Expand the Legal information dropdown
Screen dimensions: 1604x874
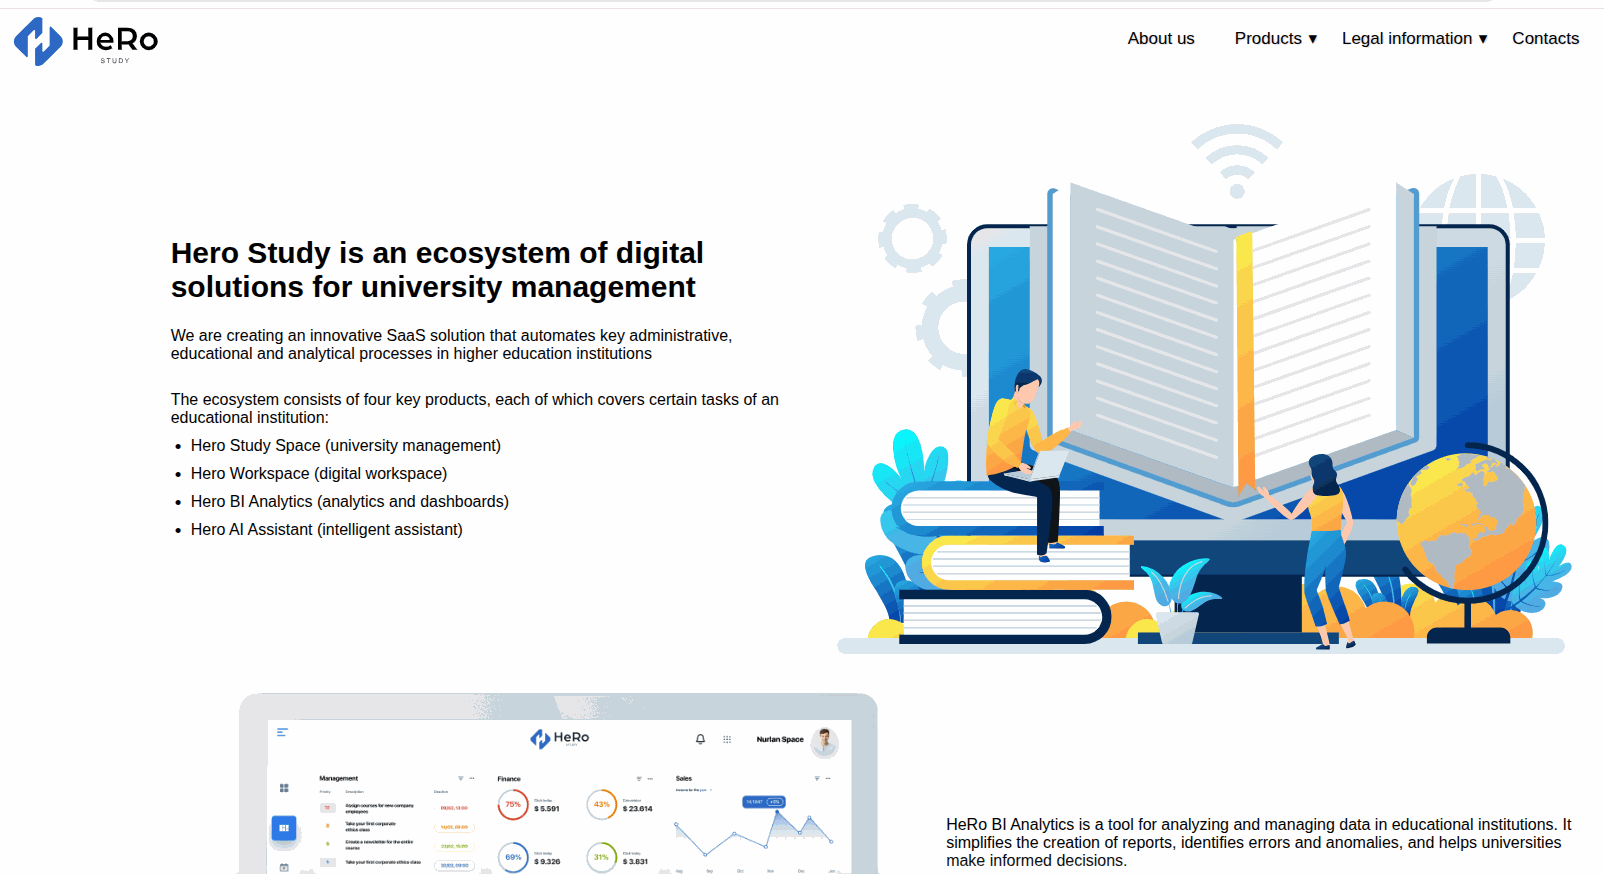click(x=1415, y=38)
